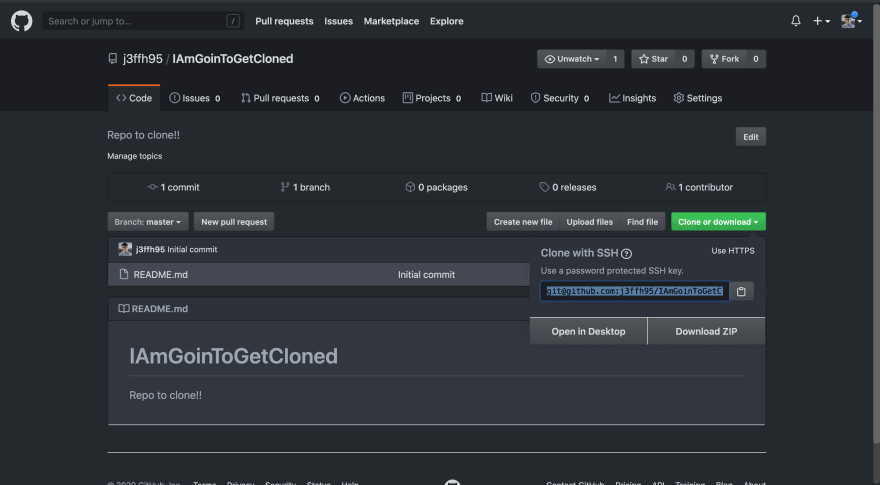
Task: View 1 contributor
Action: pyautogui.click(x=699, y=187)
